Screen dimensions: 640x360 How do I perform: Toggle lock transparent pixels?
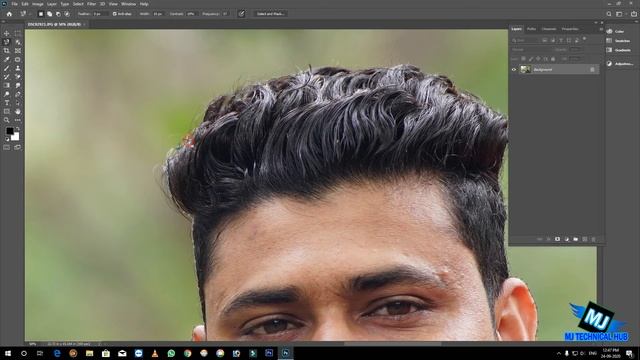(523, 59)
